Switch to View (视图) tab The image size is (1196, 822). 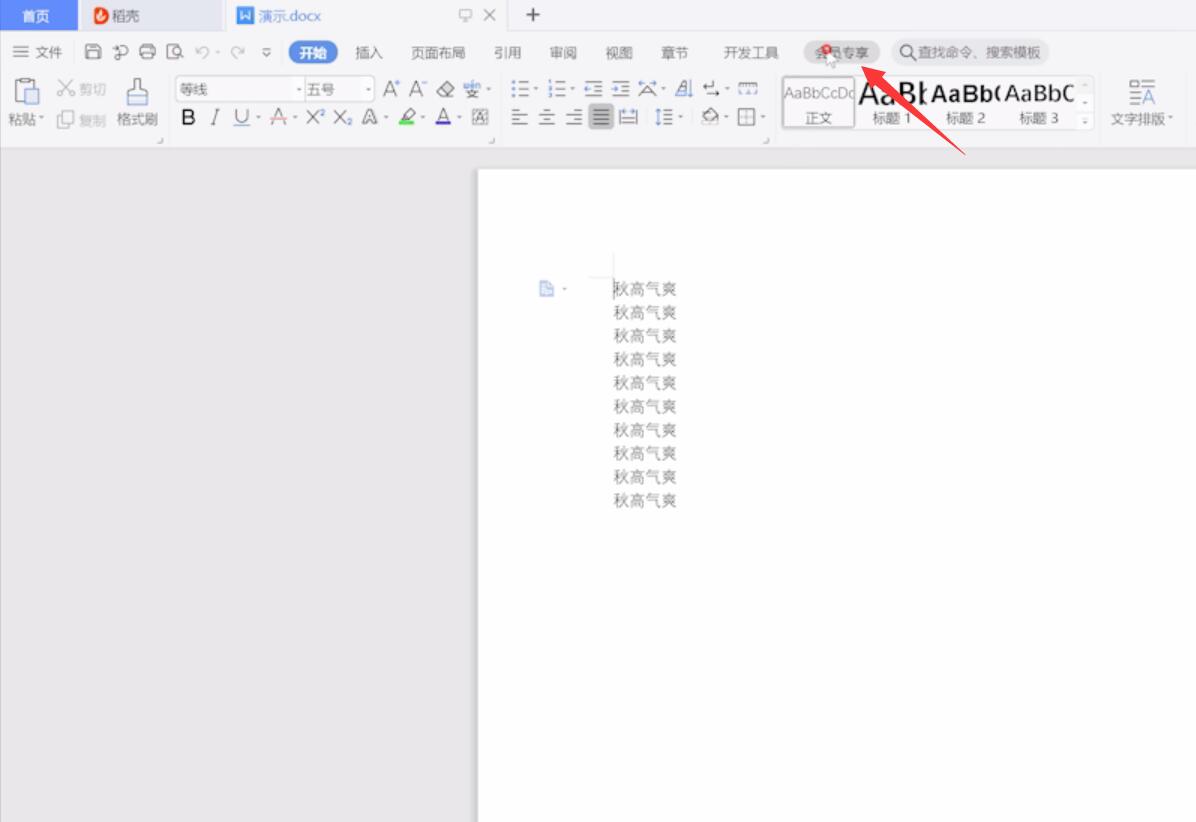[619, 52]
